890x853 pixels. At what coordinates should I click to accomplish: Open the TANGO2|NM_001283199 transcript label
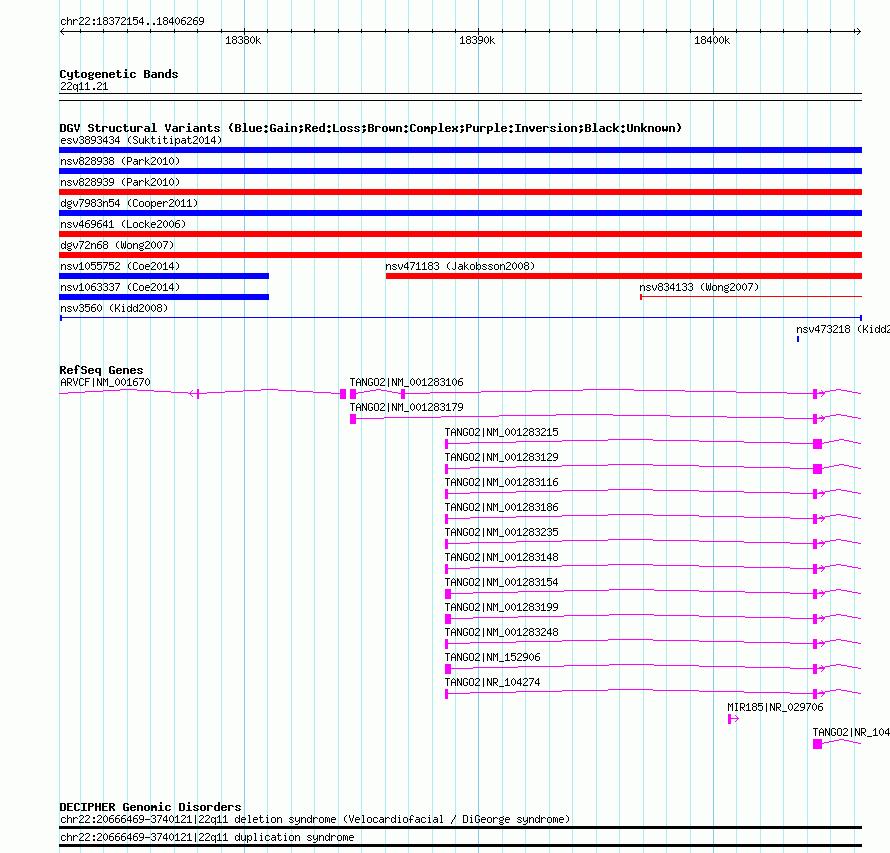pyautogui.click(x=502, y=607)
